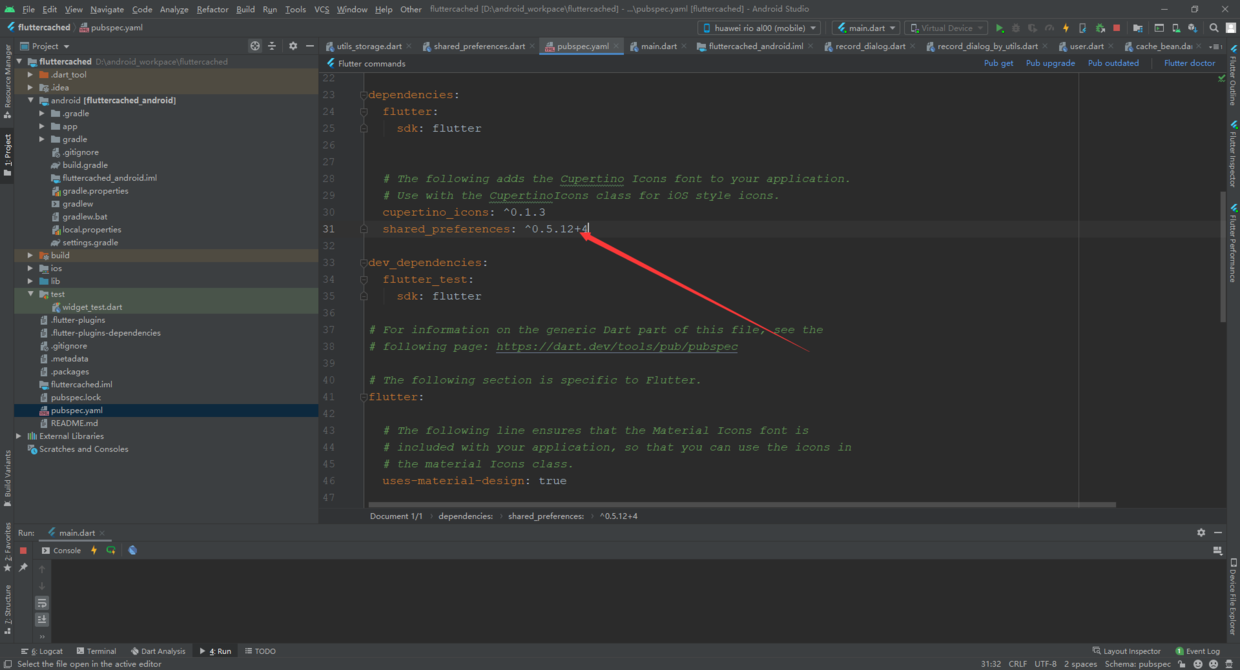Click the locate-current-file target icon in the Project panel

point(255,46)
